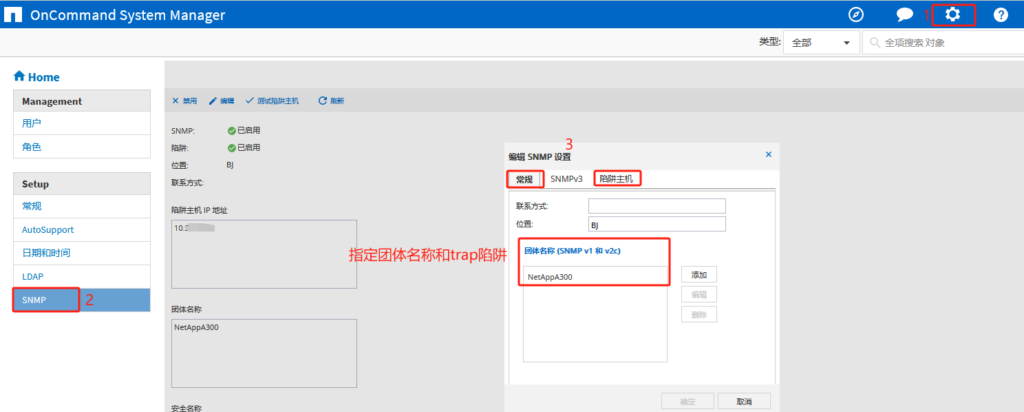The image size is (1024, 412).
Task: Close the 编辑 SNMP 设置 dialog
Action: pyautogui.click(x=769, y=155)
